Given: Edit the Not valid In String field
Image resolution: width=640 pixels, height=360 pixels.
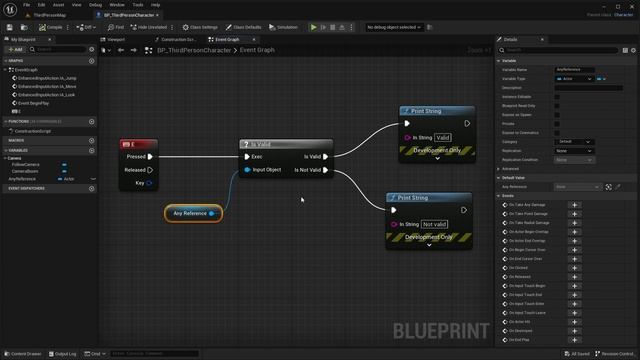Looking at the screenshot, I should click(434, 224).
